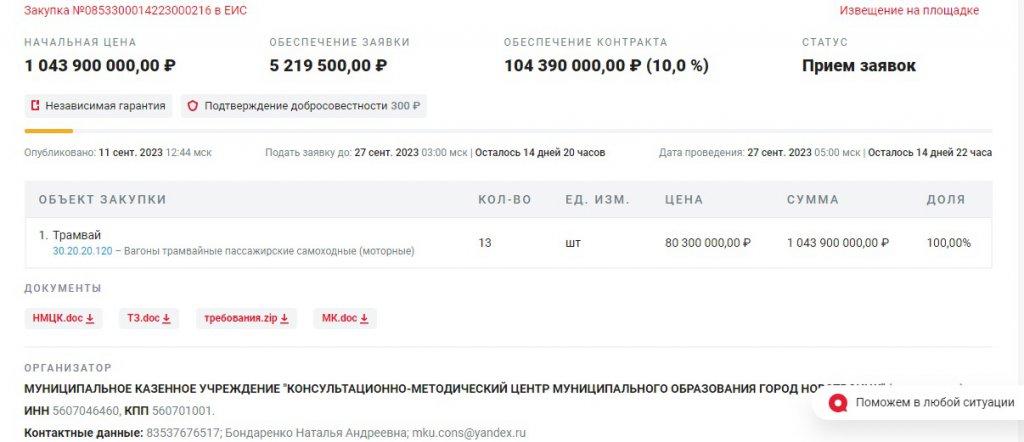Viewport: 1024px width, 442px height.
Task: Click download arrow on МК.doc
Action: [364, 319]
